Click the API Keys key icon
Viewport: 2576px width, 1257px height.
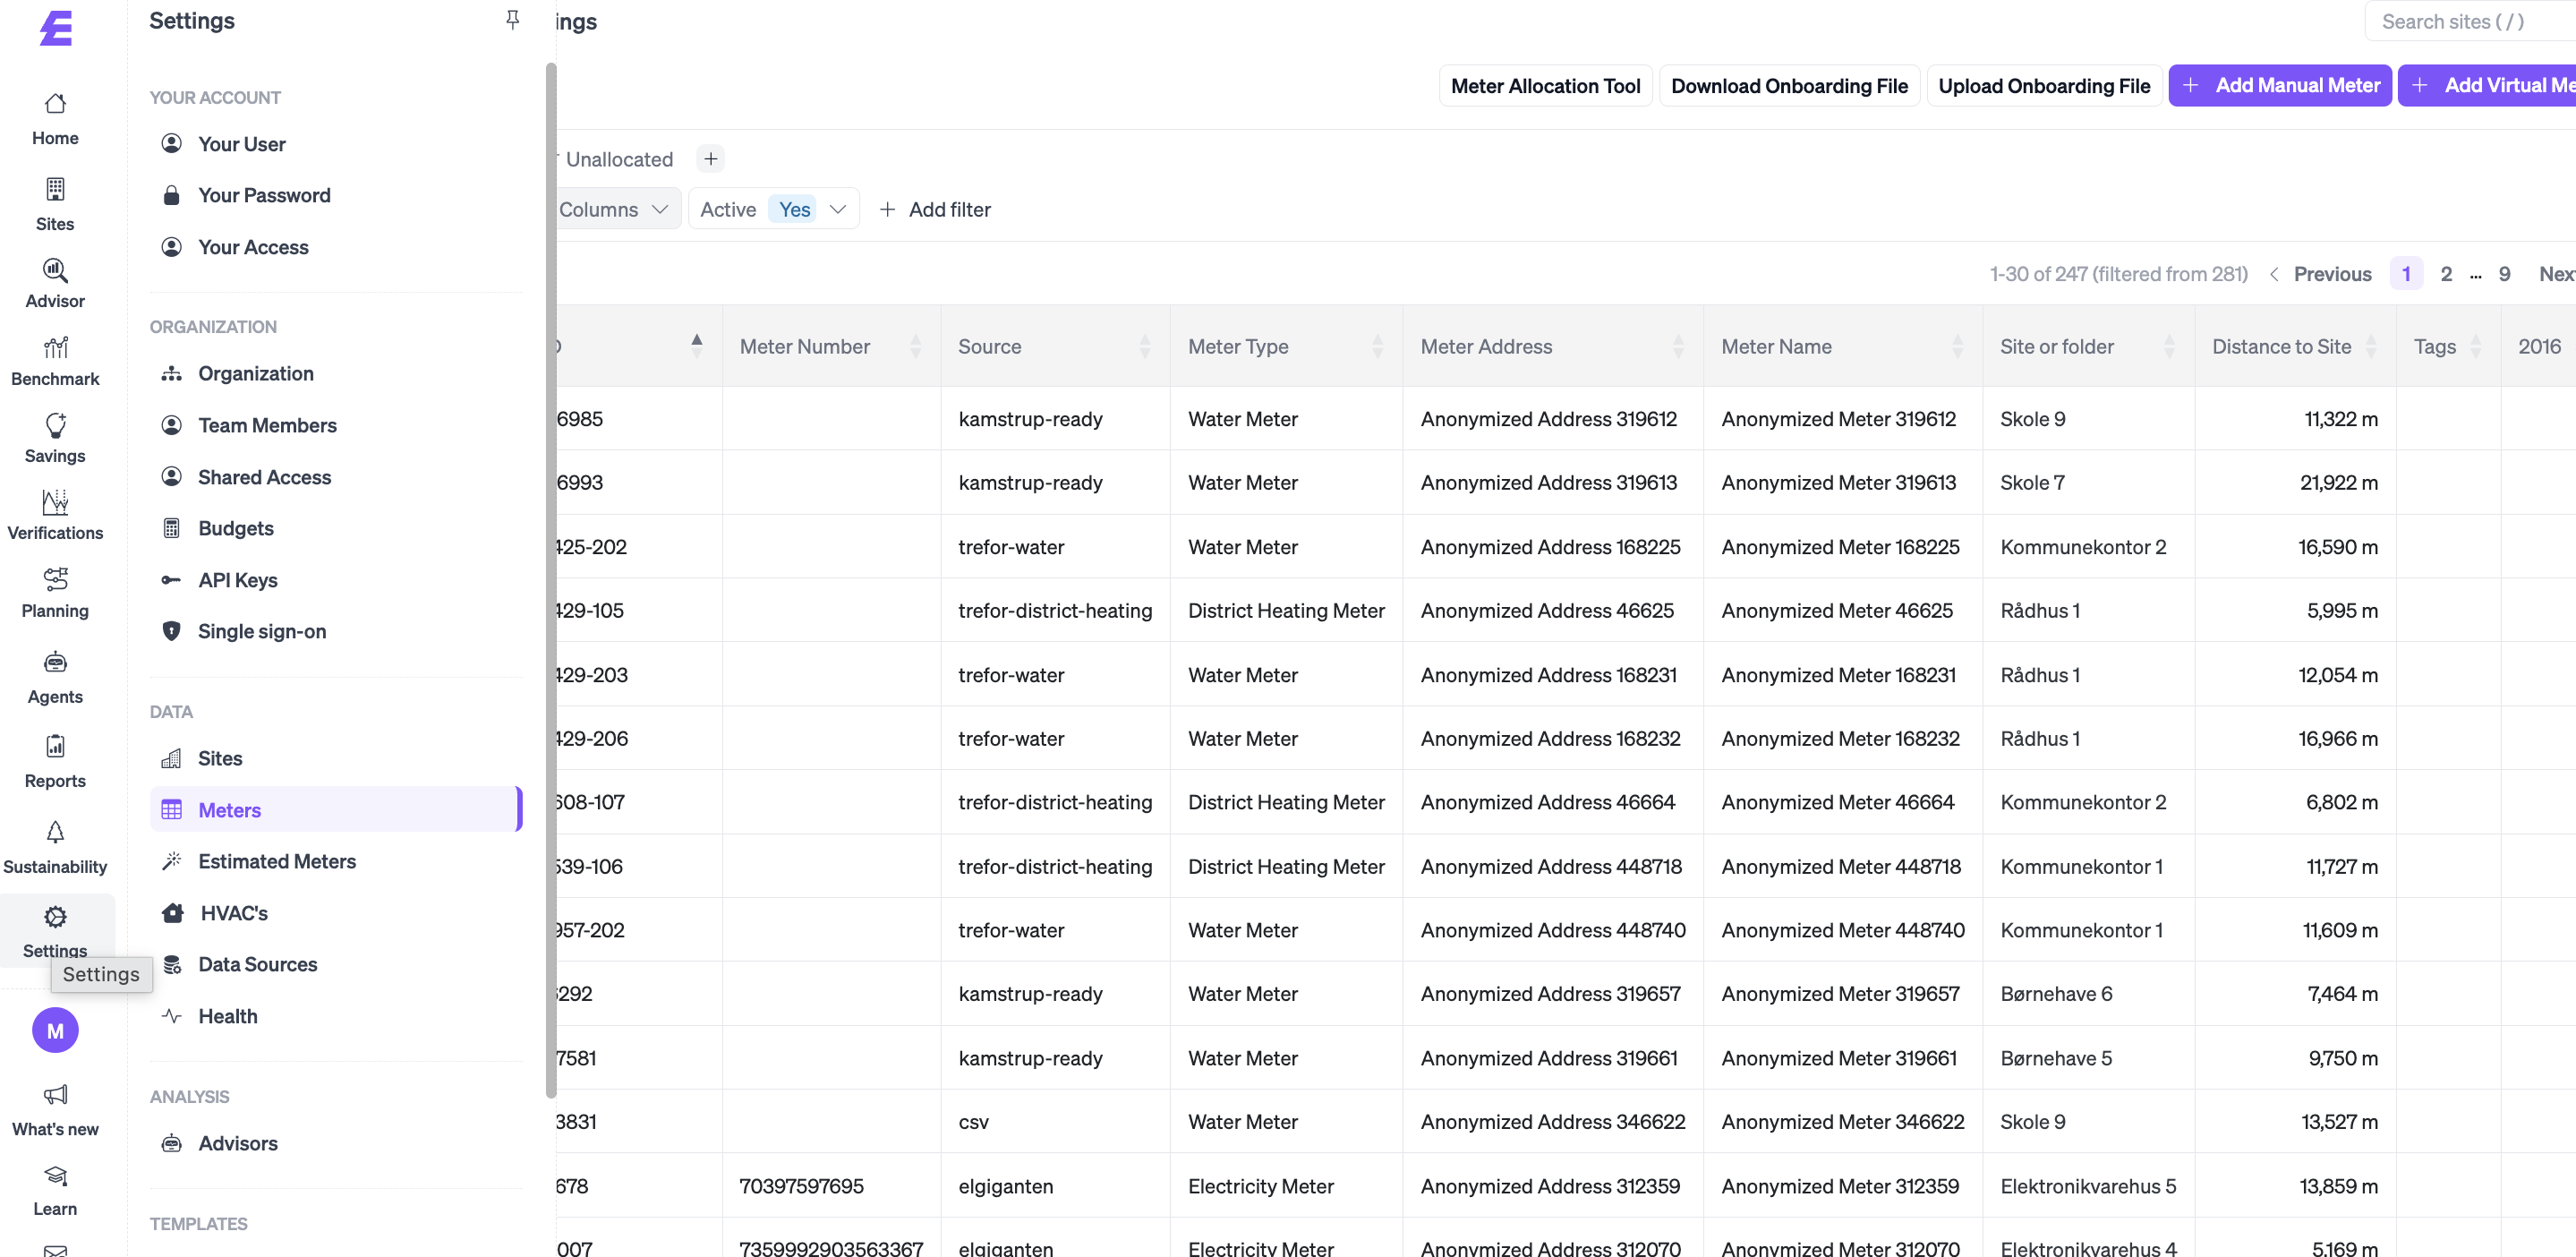click(x=172, y=580)
